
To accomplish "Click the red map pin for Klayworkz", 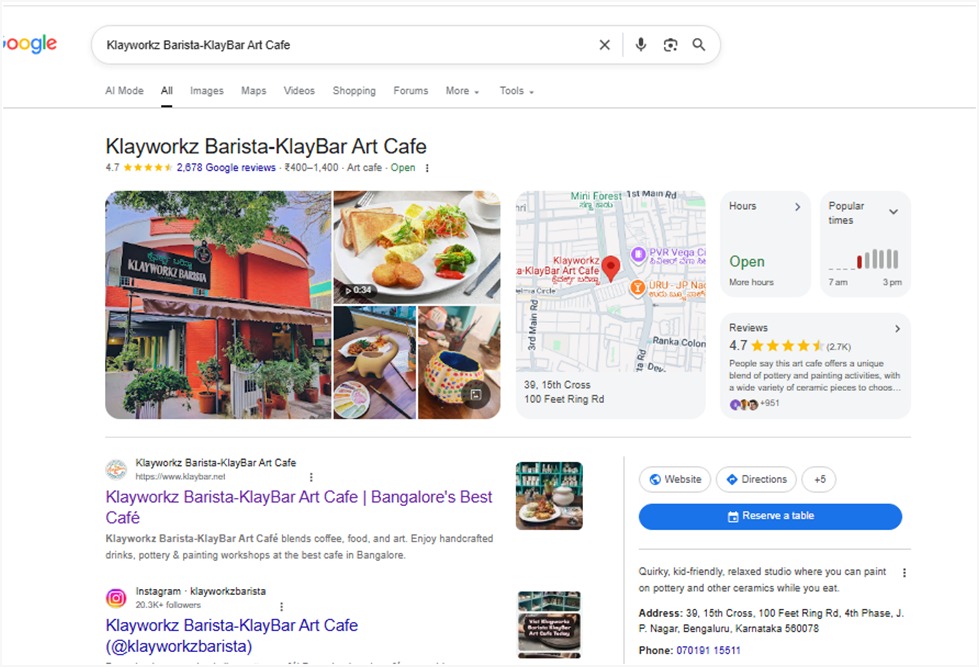I will 611,269.
